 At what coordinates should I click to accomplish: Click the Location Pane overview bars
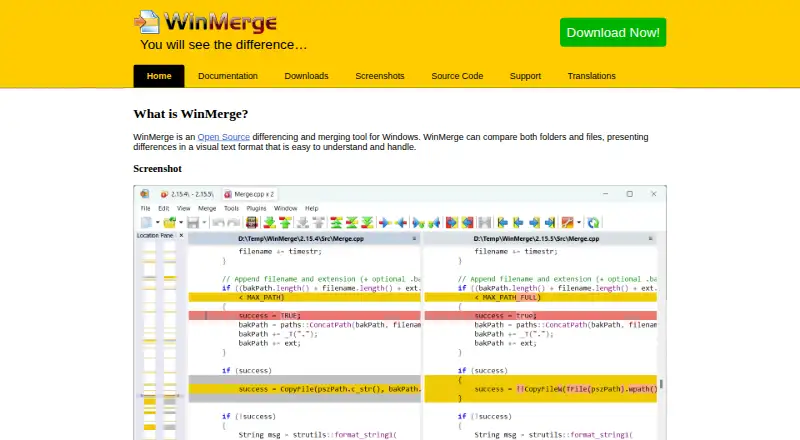(x=160, y=339)
